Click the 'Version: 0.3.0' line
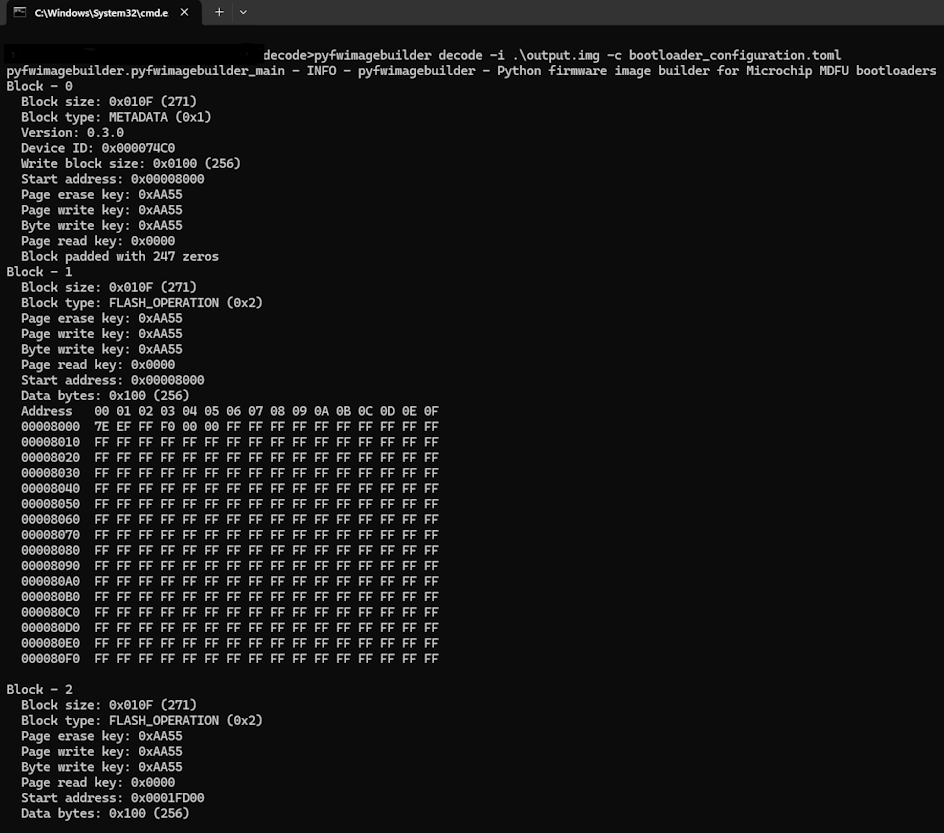 (x=72, y=133)
